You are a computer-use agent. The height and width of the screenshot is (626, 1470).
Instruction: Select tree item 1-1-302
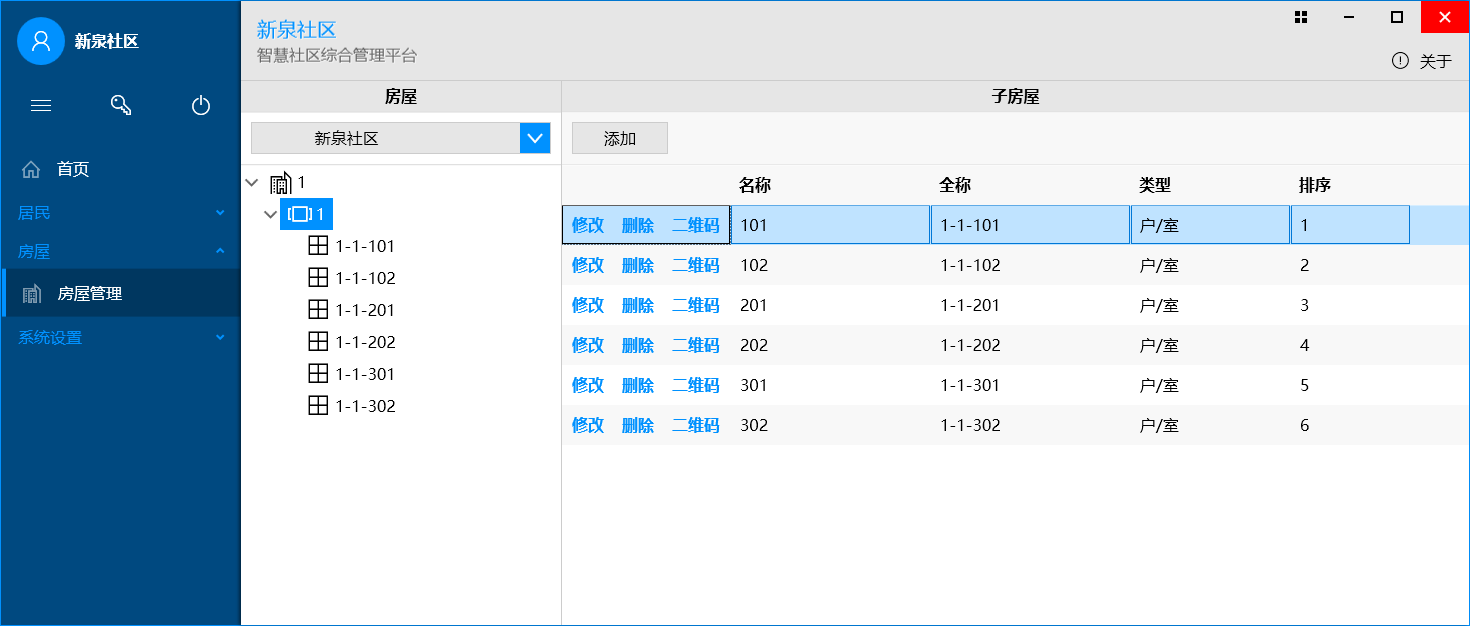[365, 406]
